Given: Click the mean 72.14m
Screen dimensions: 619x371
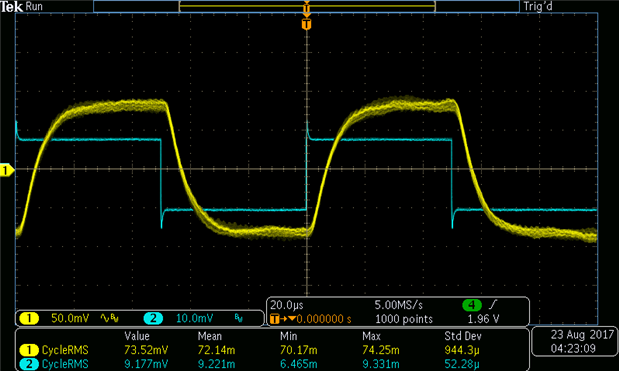Looking at the screenshot, I should pyautogui.click(x=216, y=350).
